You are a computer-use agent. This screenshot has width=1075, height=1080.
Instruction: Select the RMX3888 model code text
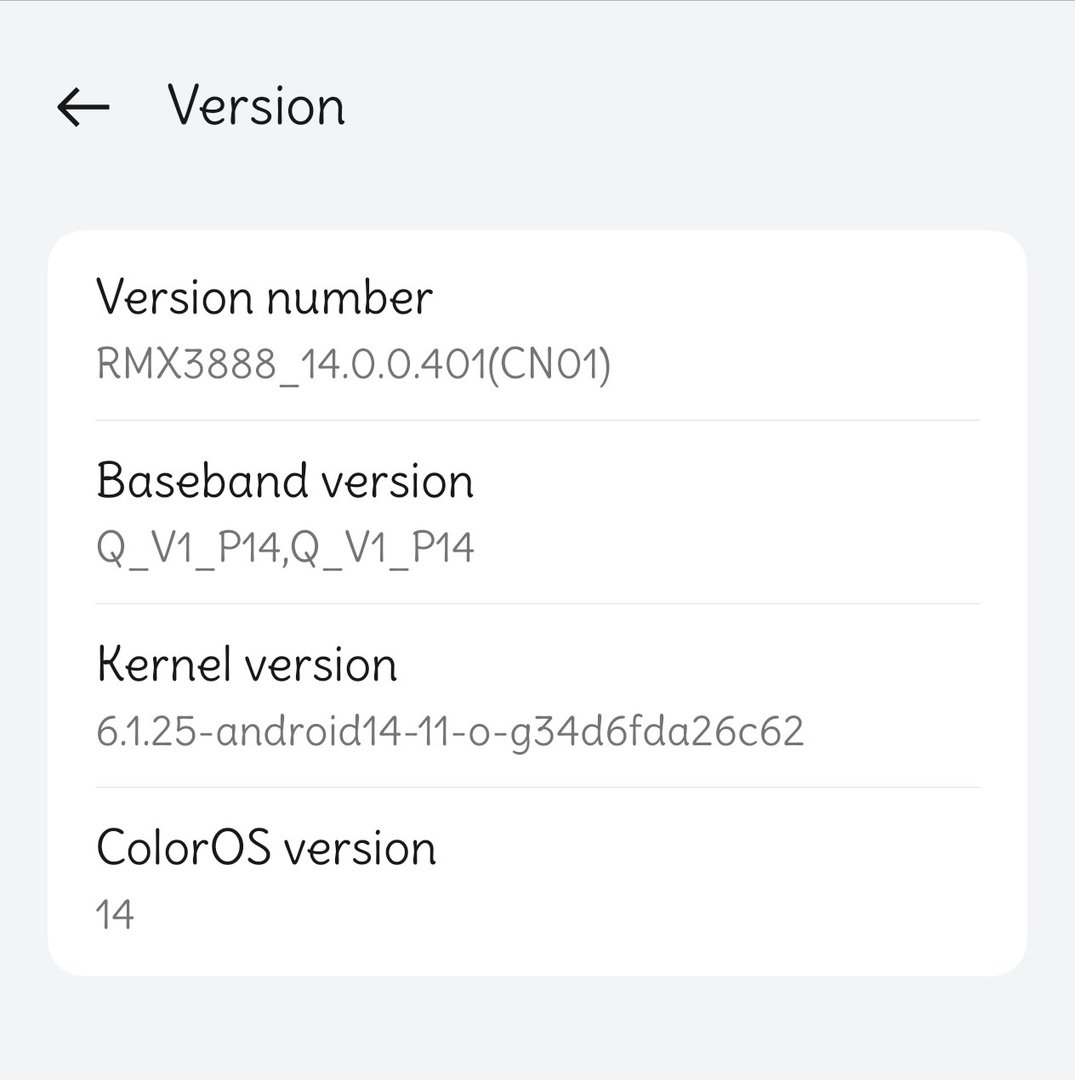(x=185, y=364)
